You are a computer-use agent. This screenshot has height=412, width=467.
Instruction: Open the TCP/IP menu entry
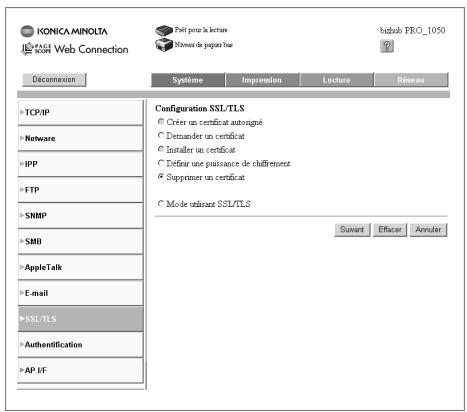point(80,113)
